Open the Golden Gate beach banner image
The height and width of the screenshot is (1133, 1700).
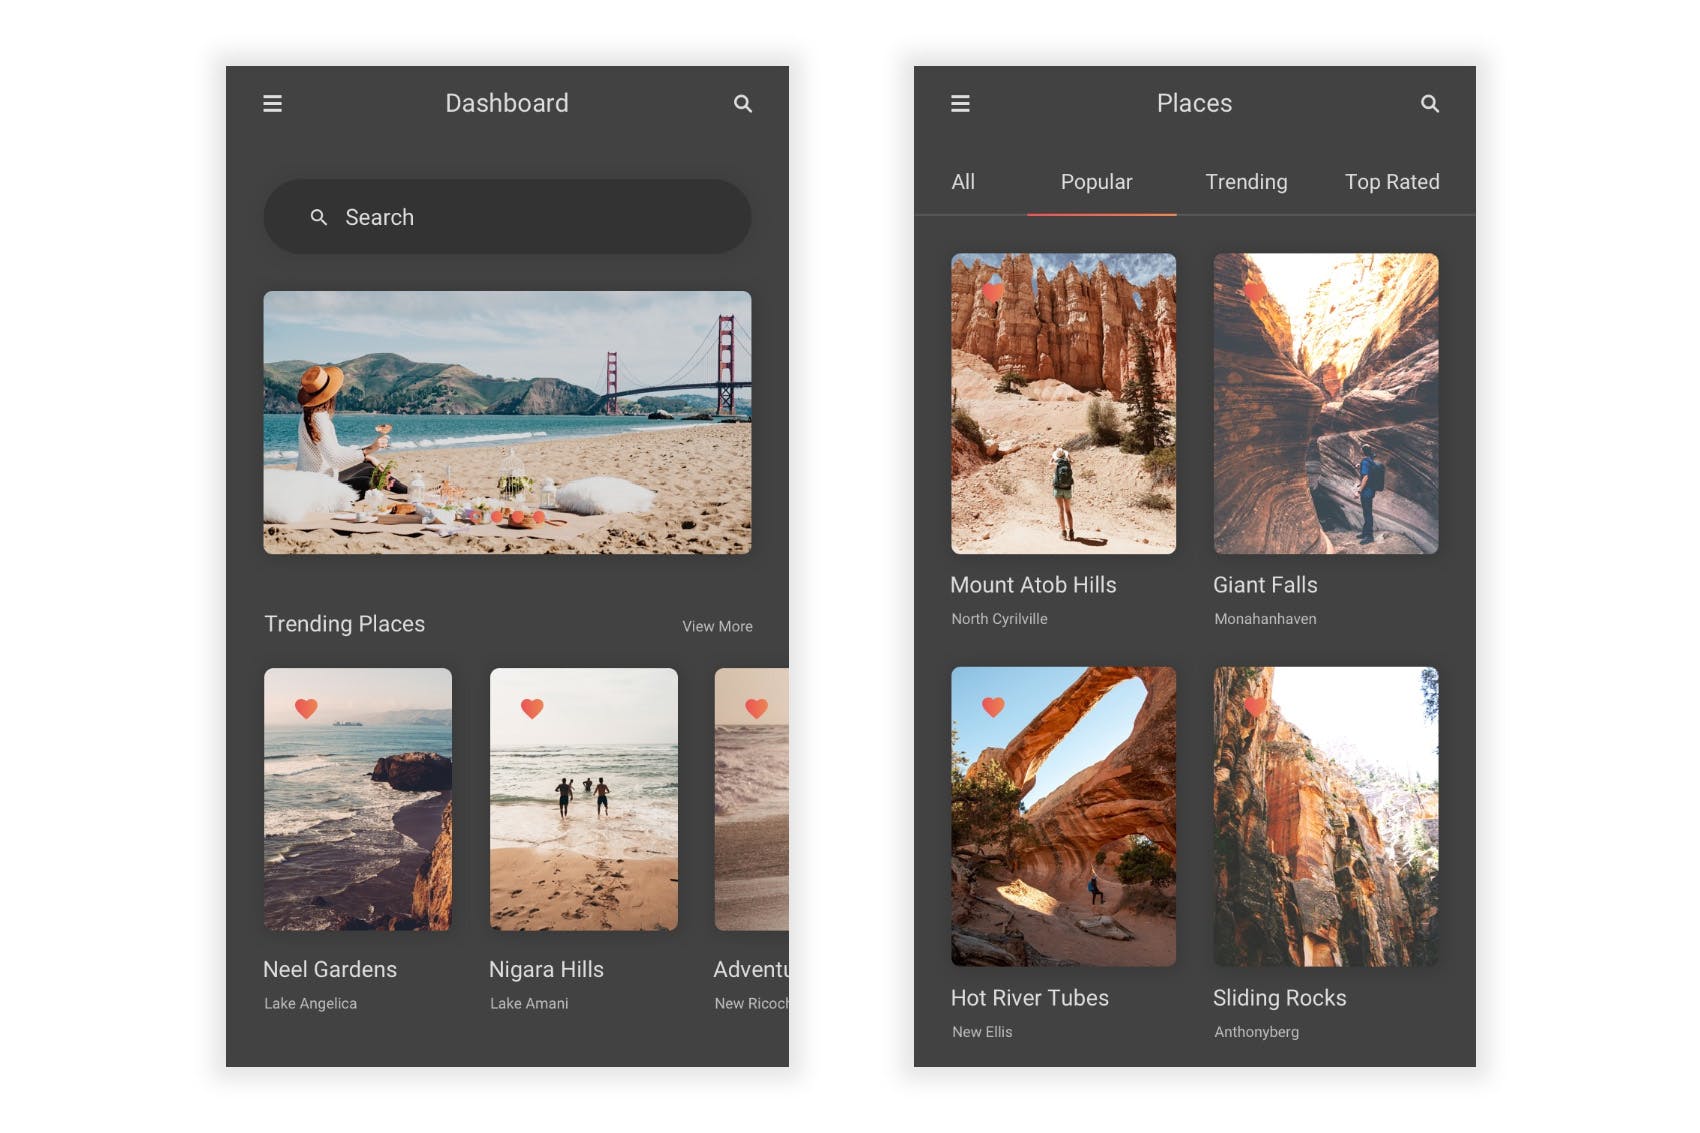pyautogui.click(x=507, y=422)
